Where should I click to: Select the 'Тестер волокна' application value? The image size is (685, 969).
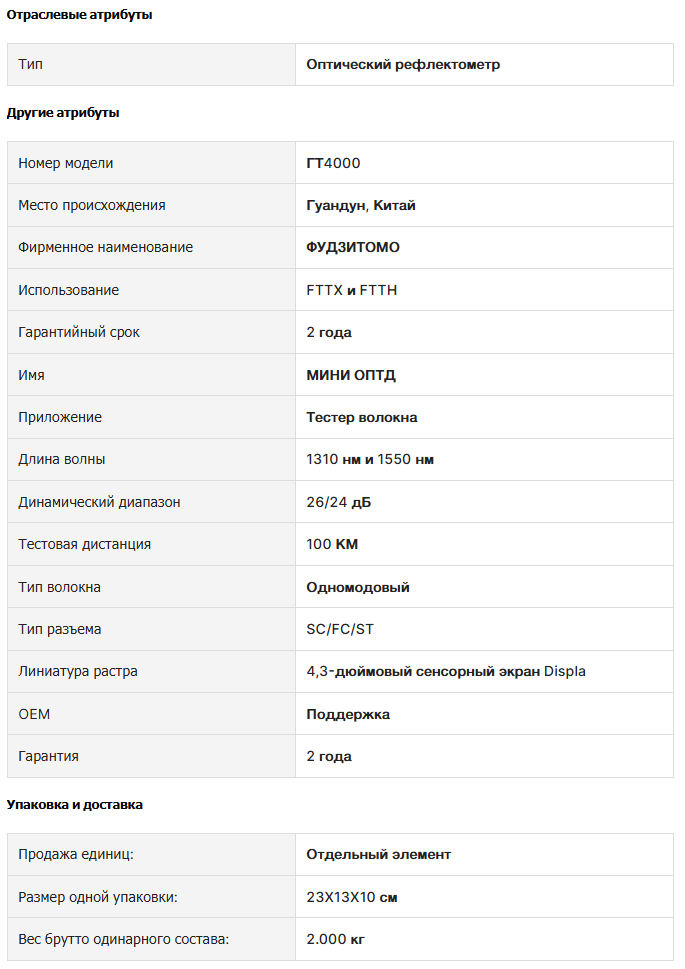pos(362,417)
